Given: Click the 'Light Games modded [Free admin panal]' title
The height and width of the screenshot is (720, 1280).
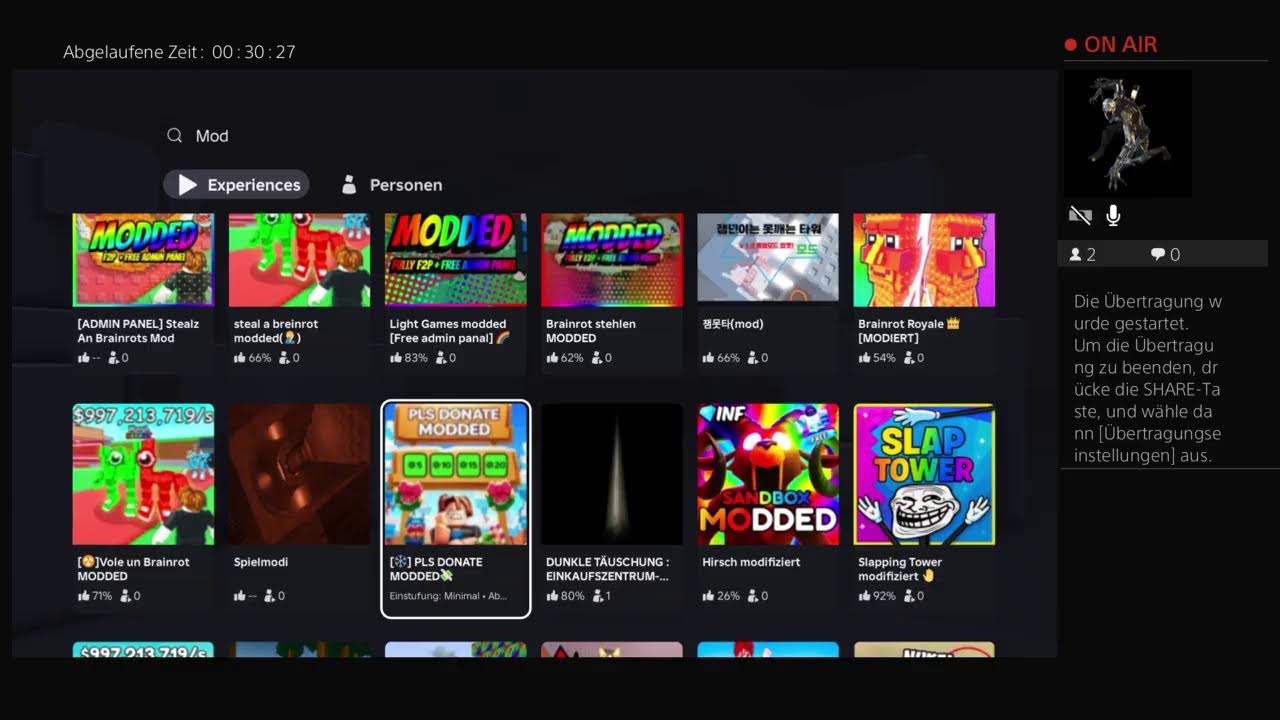Looking at the screenshot, I should pos(450,331).
